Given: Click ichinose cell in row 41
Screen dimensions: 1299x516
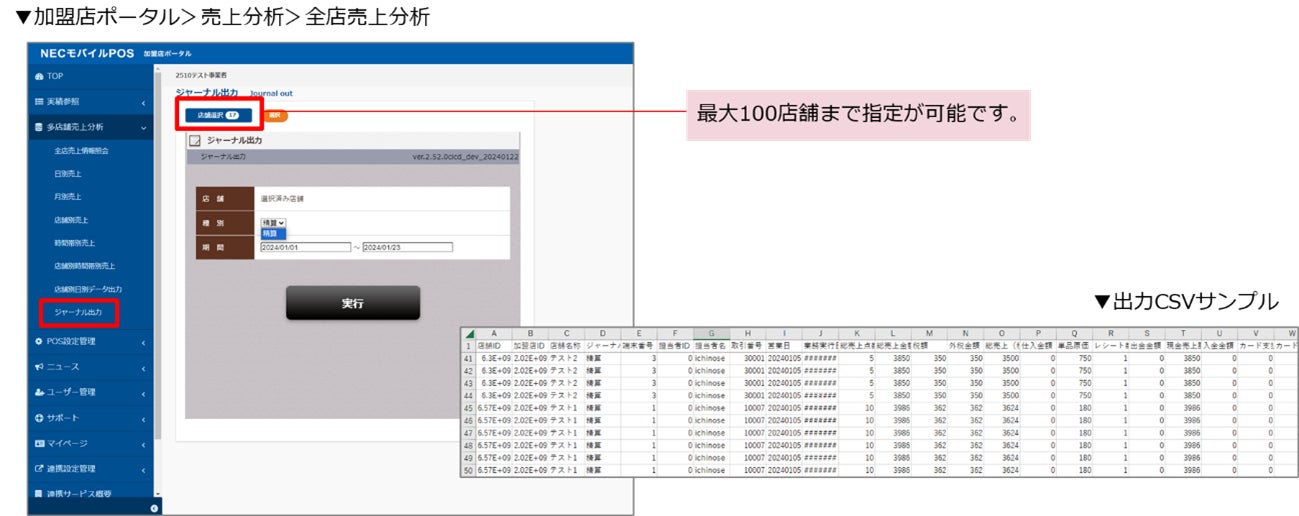Looking at the screenshot, I should coord(710,357).
